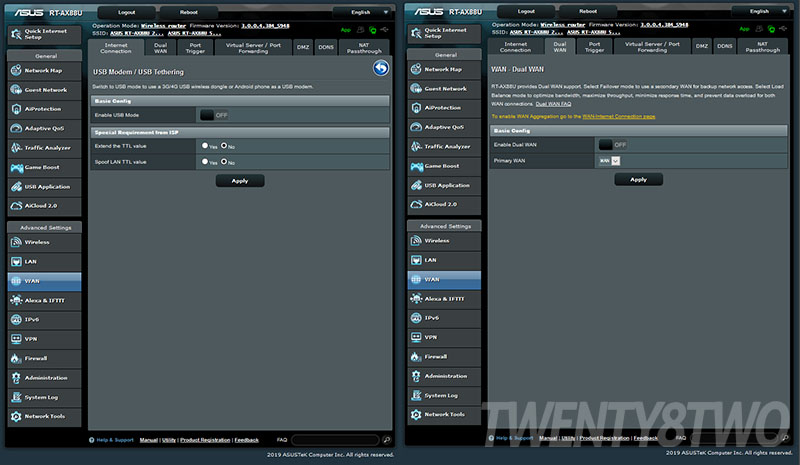Open LAN settings icon in left window
This screenshot has width=800, height=465.
(16, 261)
